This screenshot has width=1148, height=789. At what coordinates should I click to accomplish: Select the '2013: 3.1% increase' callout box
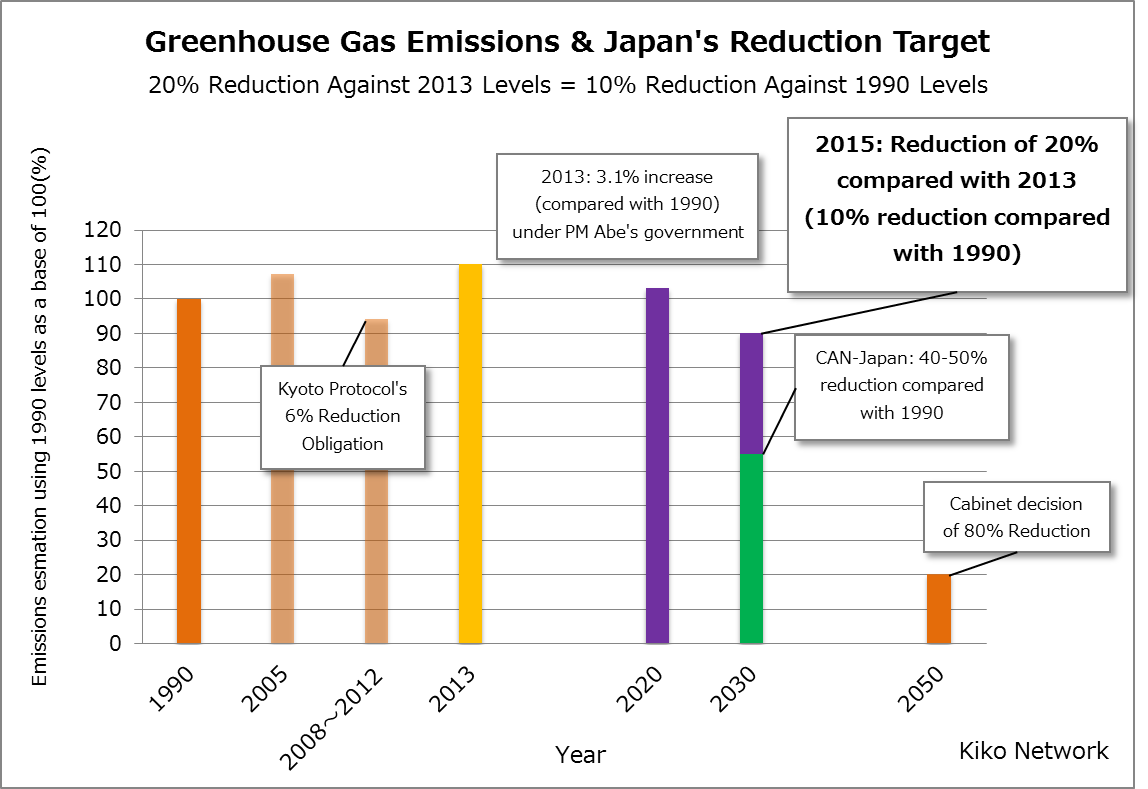(x=627, y=206)
